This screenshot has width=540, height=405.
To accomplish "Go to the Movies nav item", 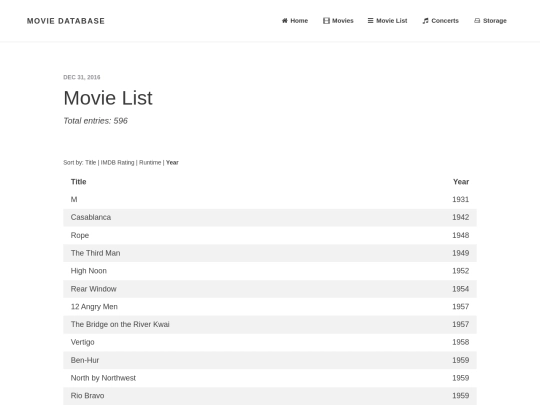I will pyautogui.click(x=338, y=21).
